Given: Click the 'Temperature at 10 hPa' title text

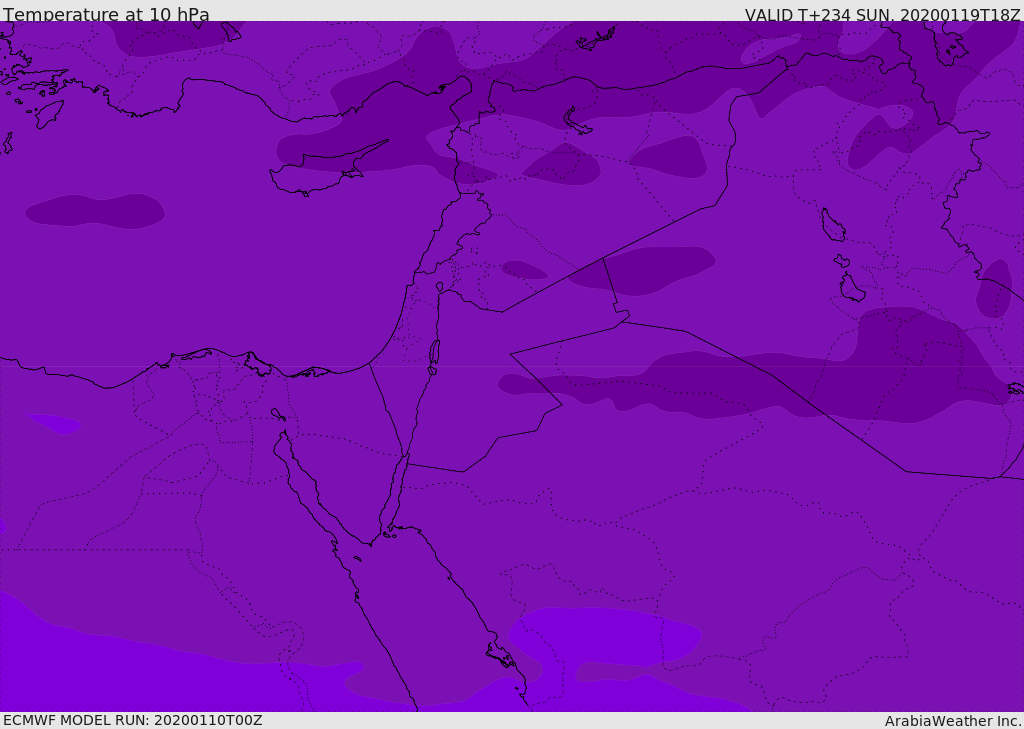Looking at the screenshot, I should pos(106,14).
